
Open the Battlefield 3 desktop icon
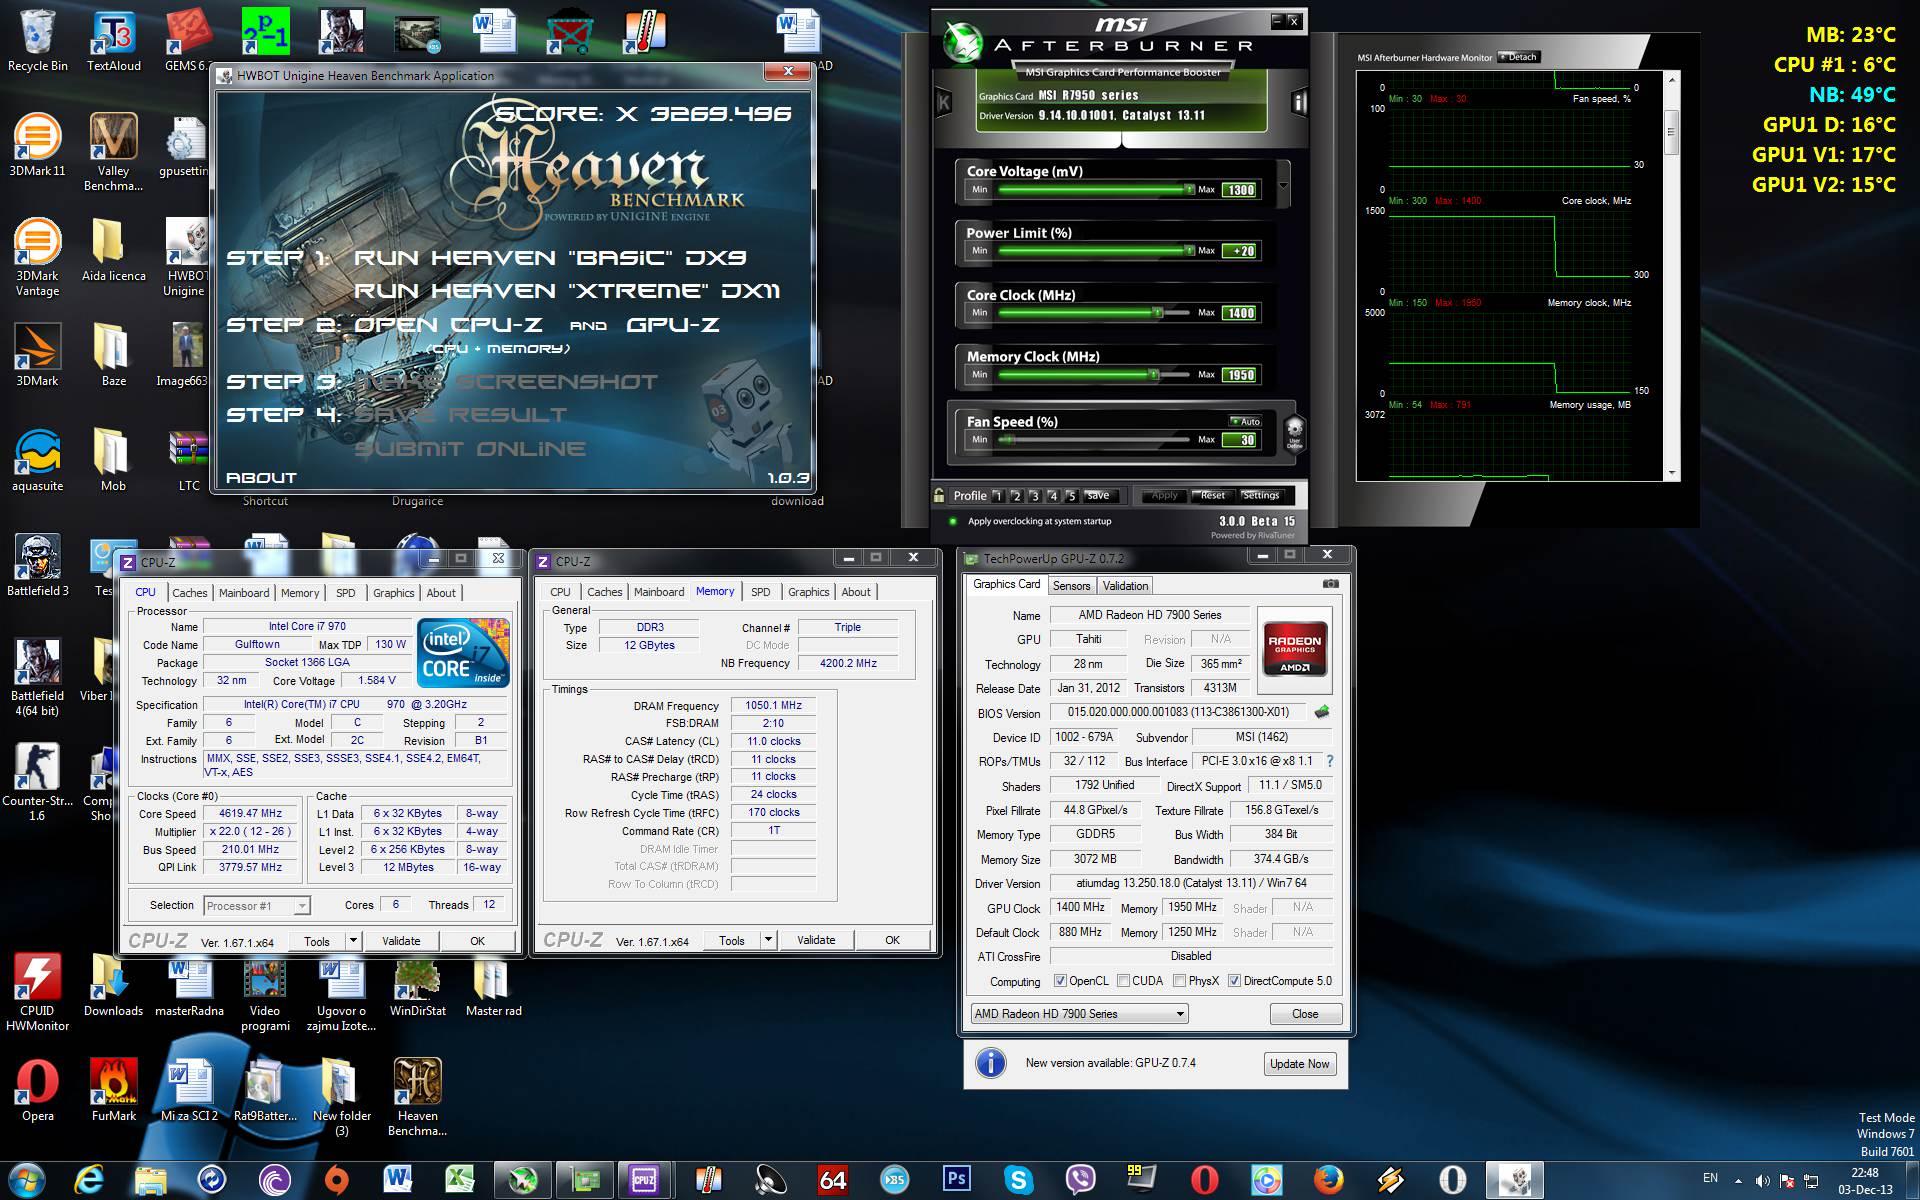tap(37, 565)
